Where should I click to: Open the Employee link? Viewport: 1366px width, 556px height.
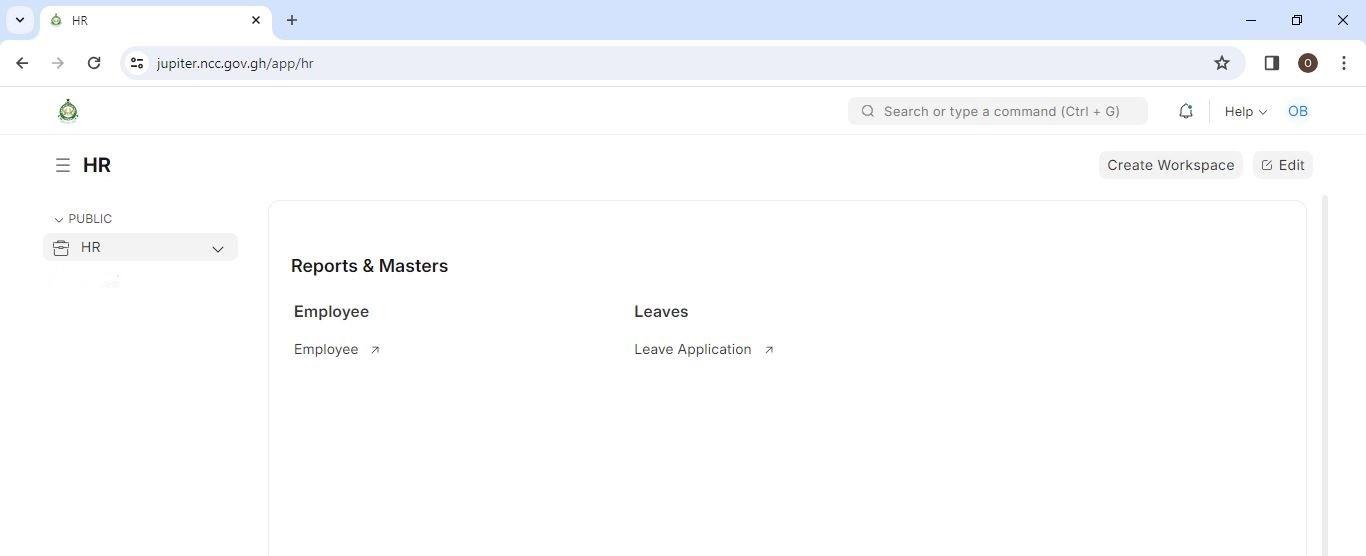pyautogui.click(x=326, y=349)
